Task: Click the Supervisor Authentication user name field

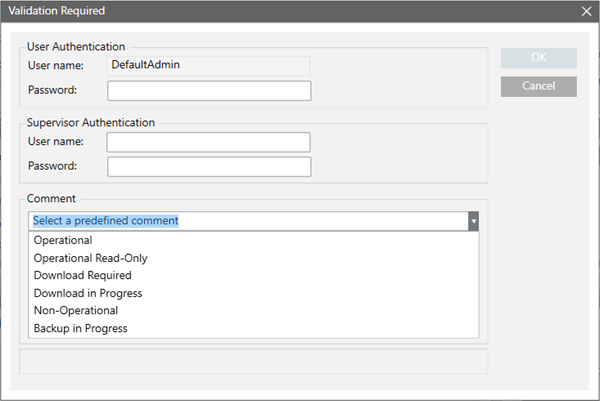Action: pos(209,142)
